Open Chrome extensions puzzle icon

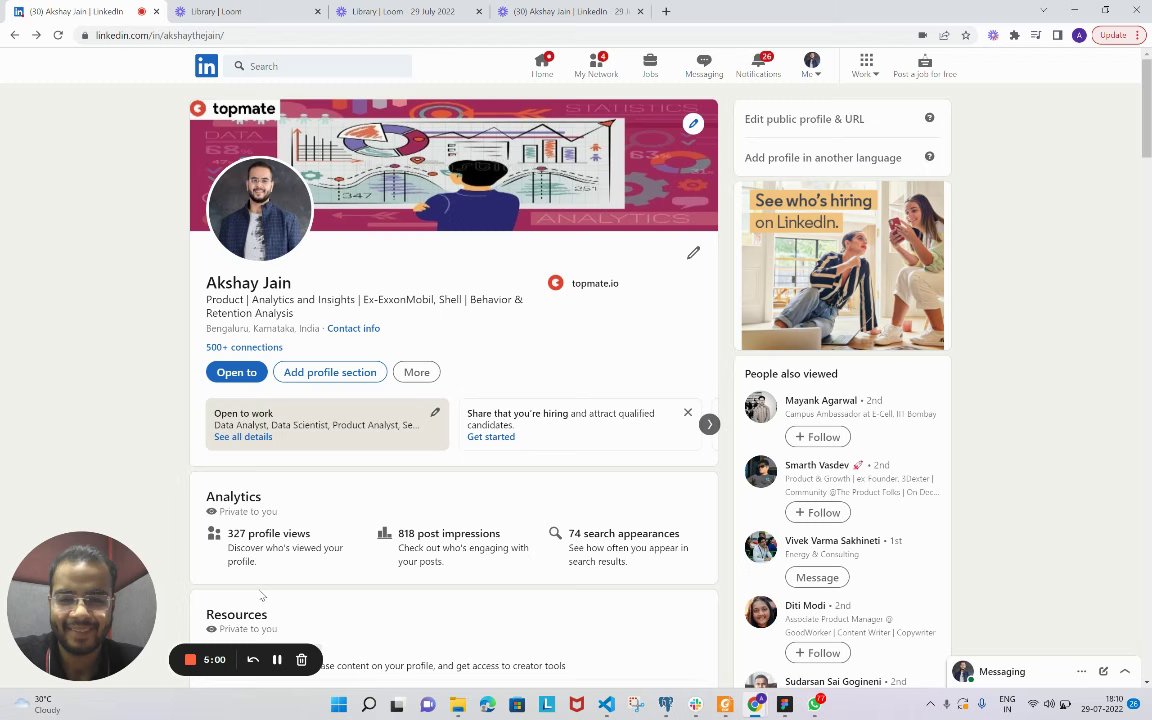[1015, 35]
